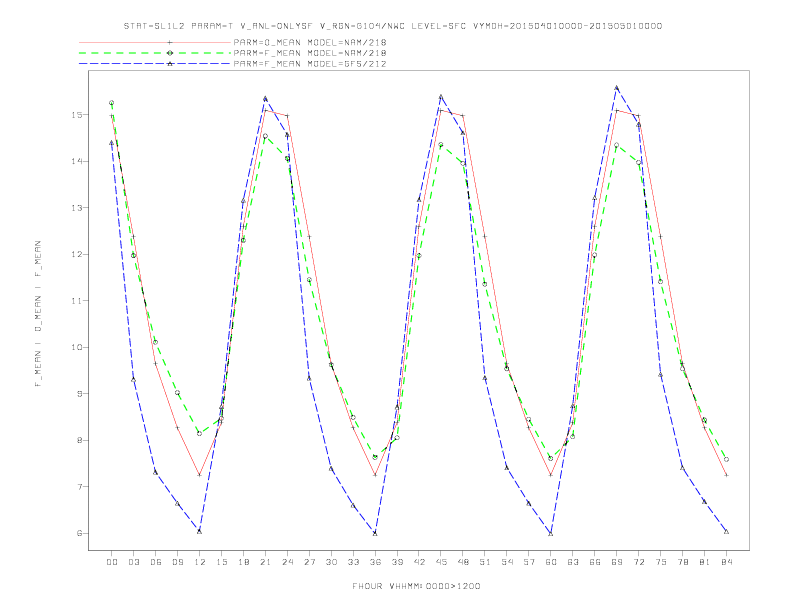The height and width of the screenshot is (612, 792).
Task: Click green NAM circle data point at hour 00
Action: click(112, 103)
